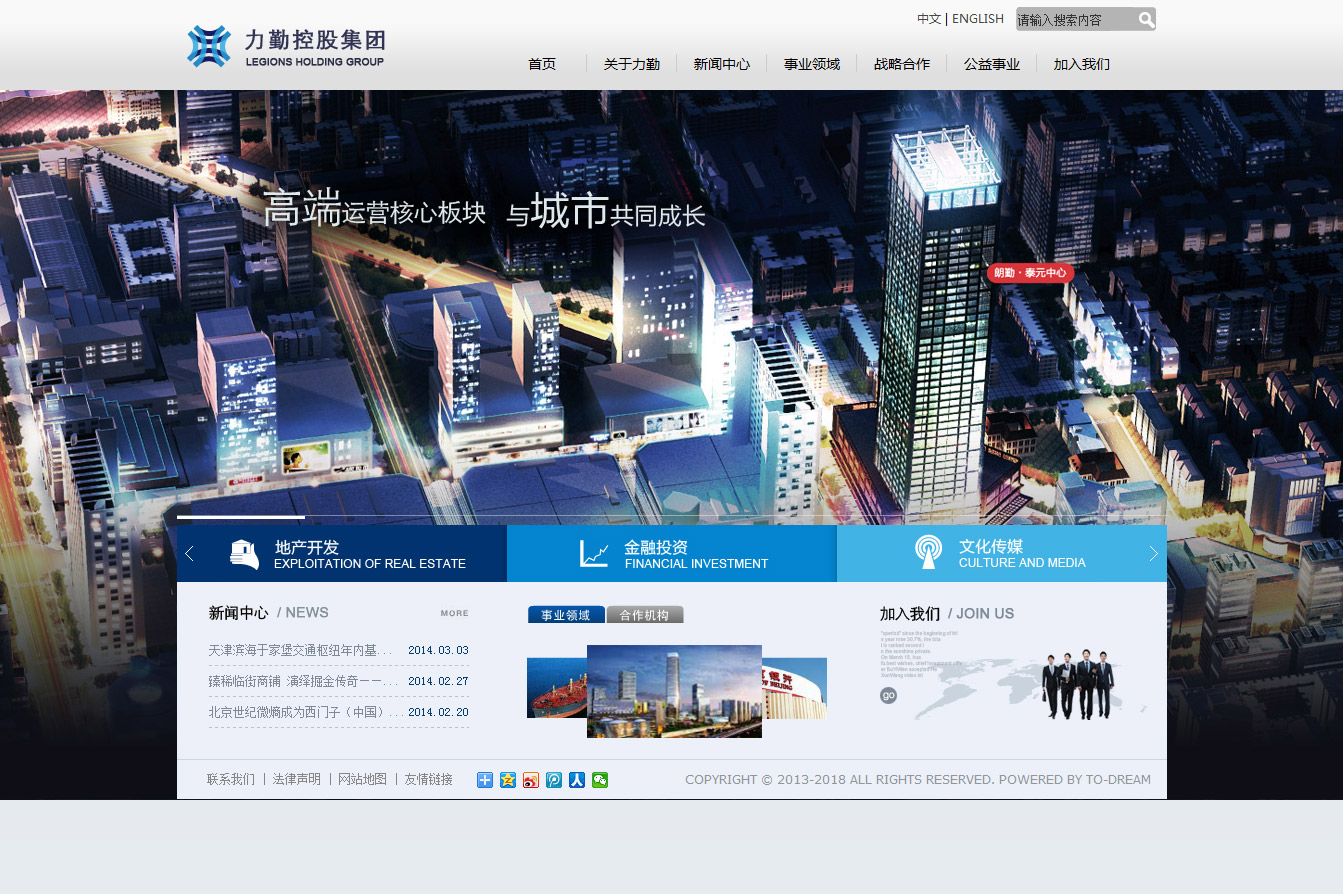Share via the blue plus icon

[485, 780]
